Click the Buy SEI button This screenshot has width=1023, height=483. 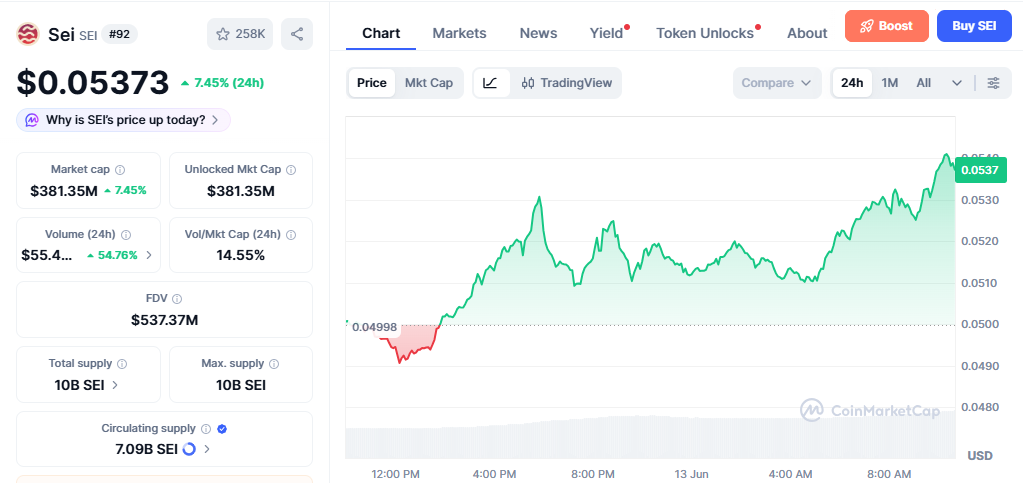974,26
